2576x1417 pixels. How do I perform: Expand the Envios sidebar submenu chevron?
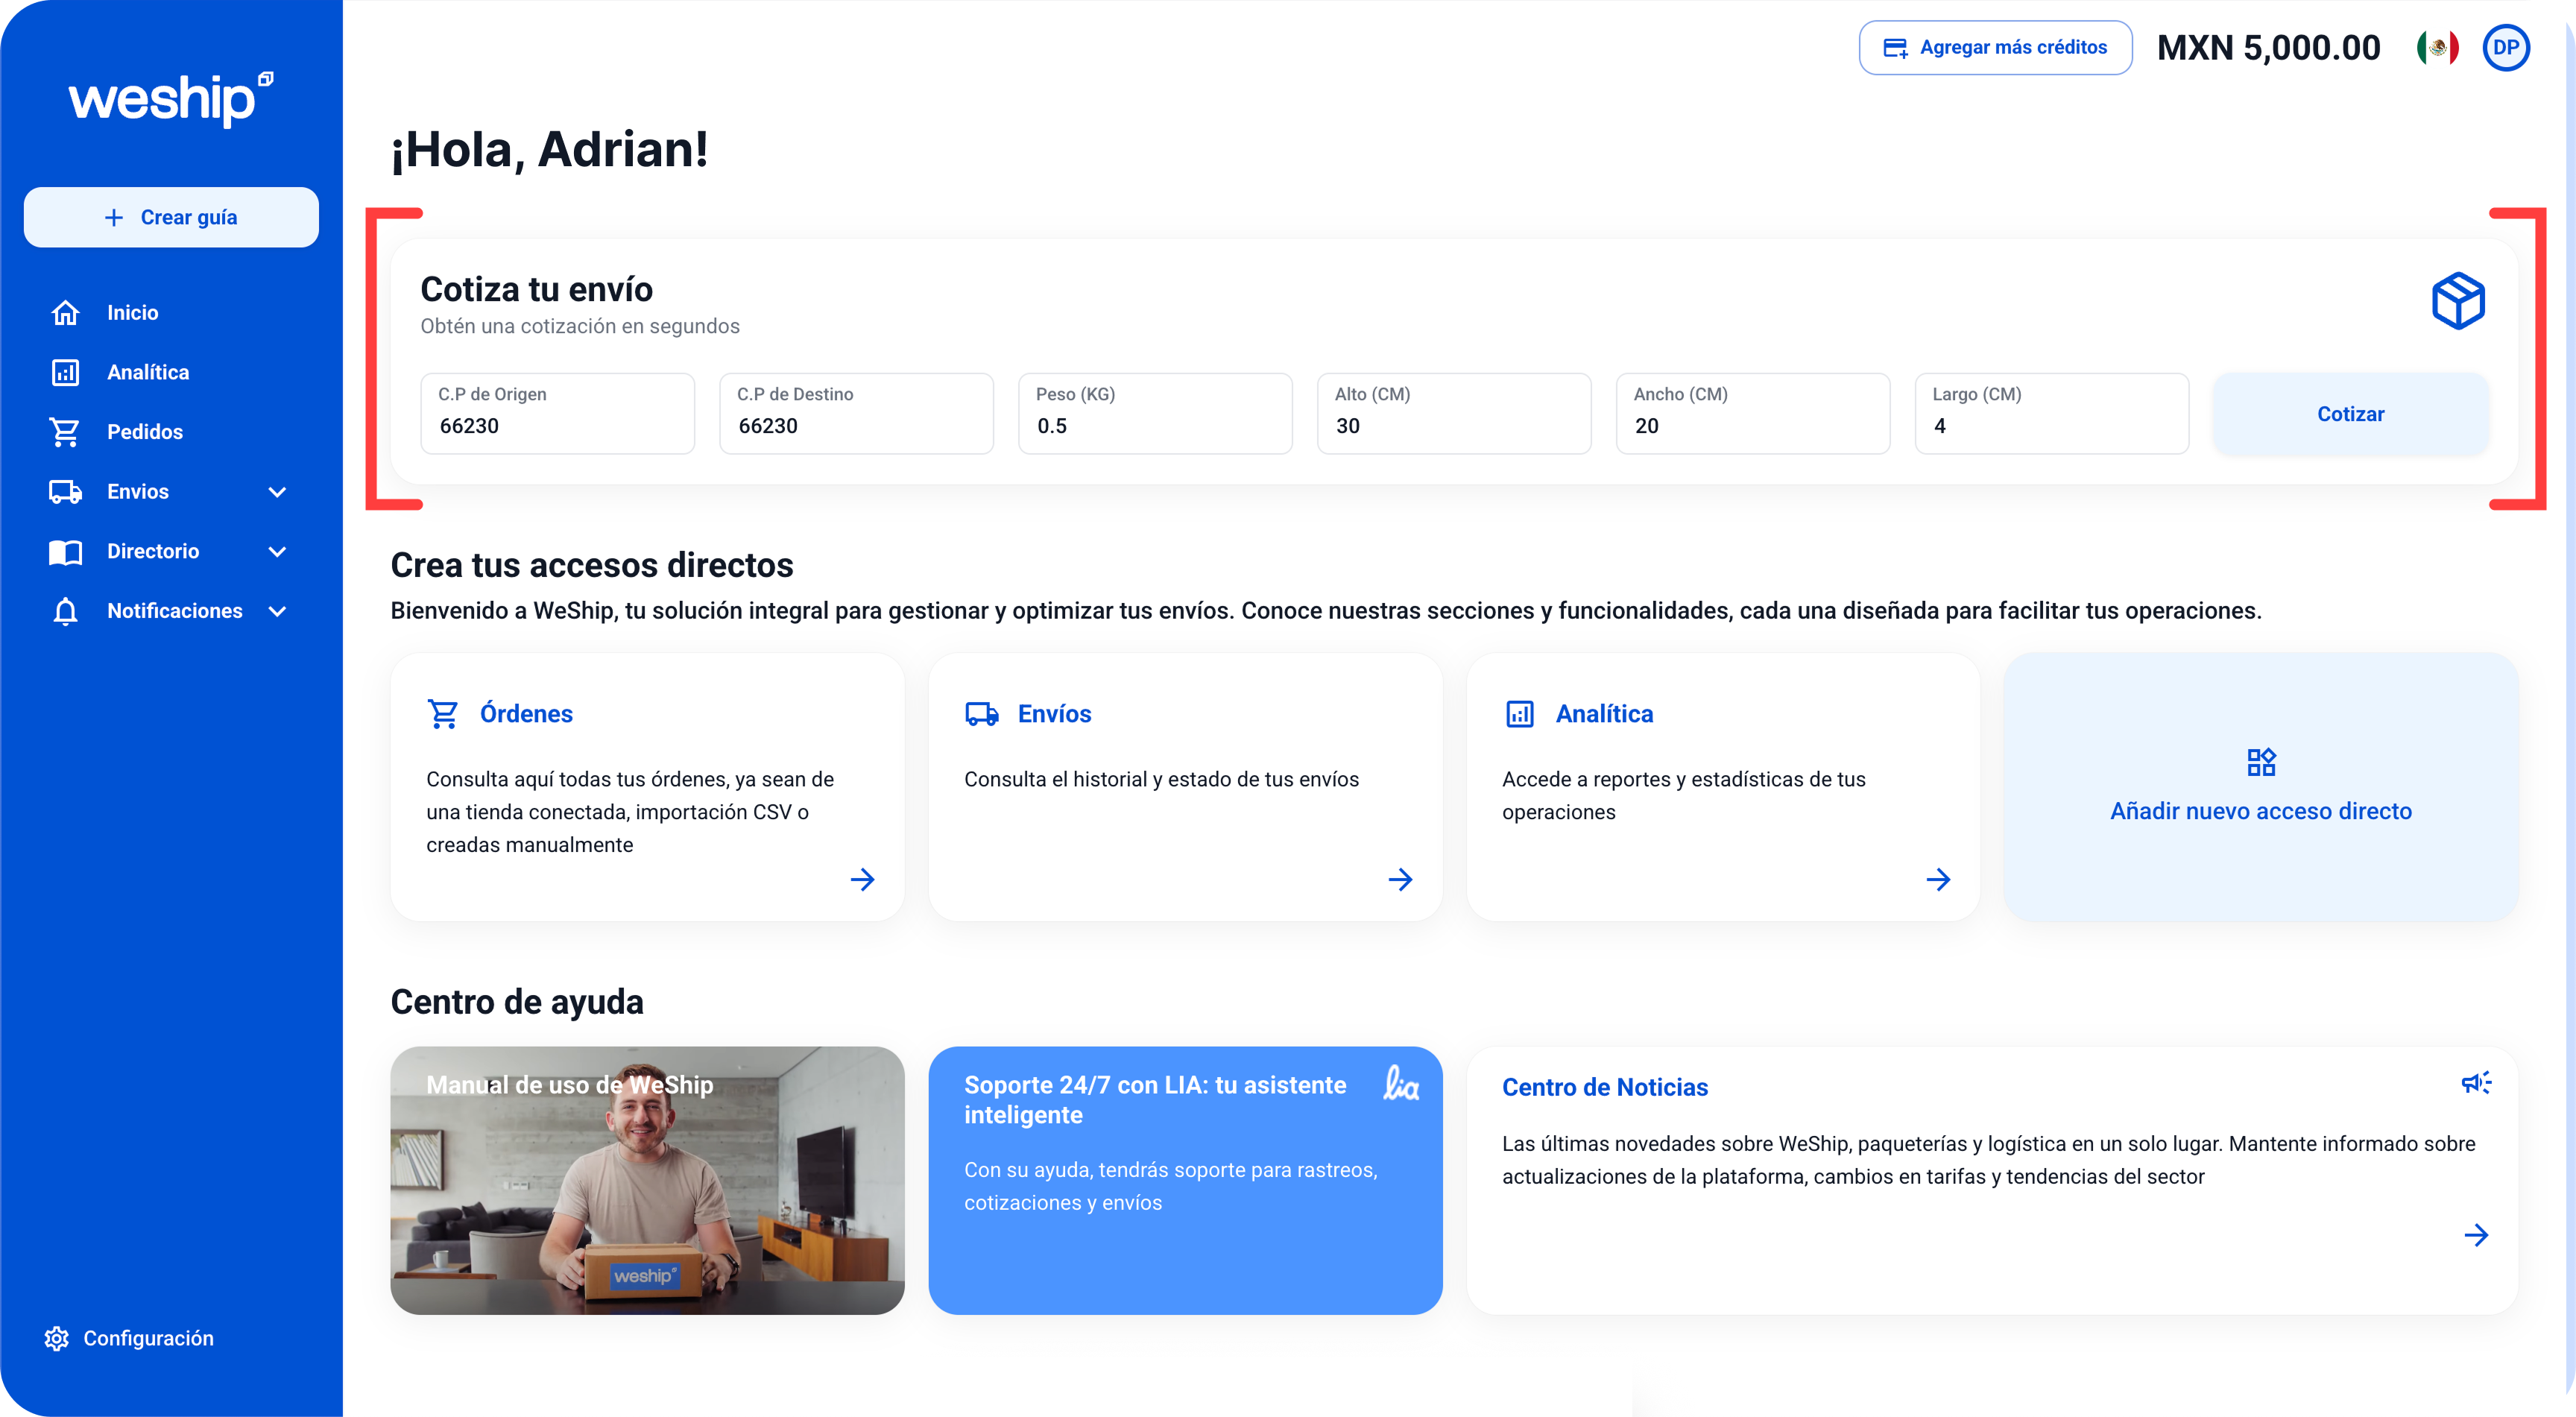278,492
